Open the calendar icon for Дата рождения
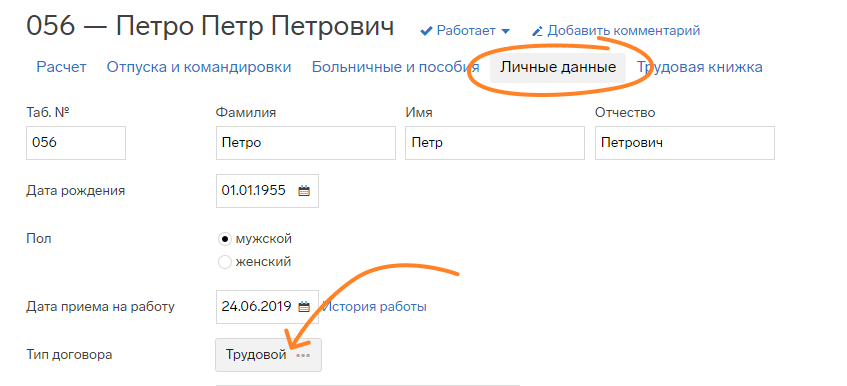 pos(304,191)
